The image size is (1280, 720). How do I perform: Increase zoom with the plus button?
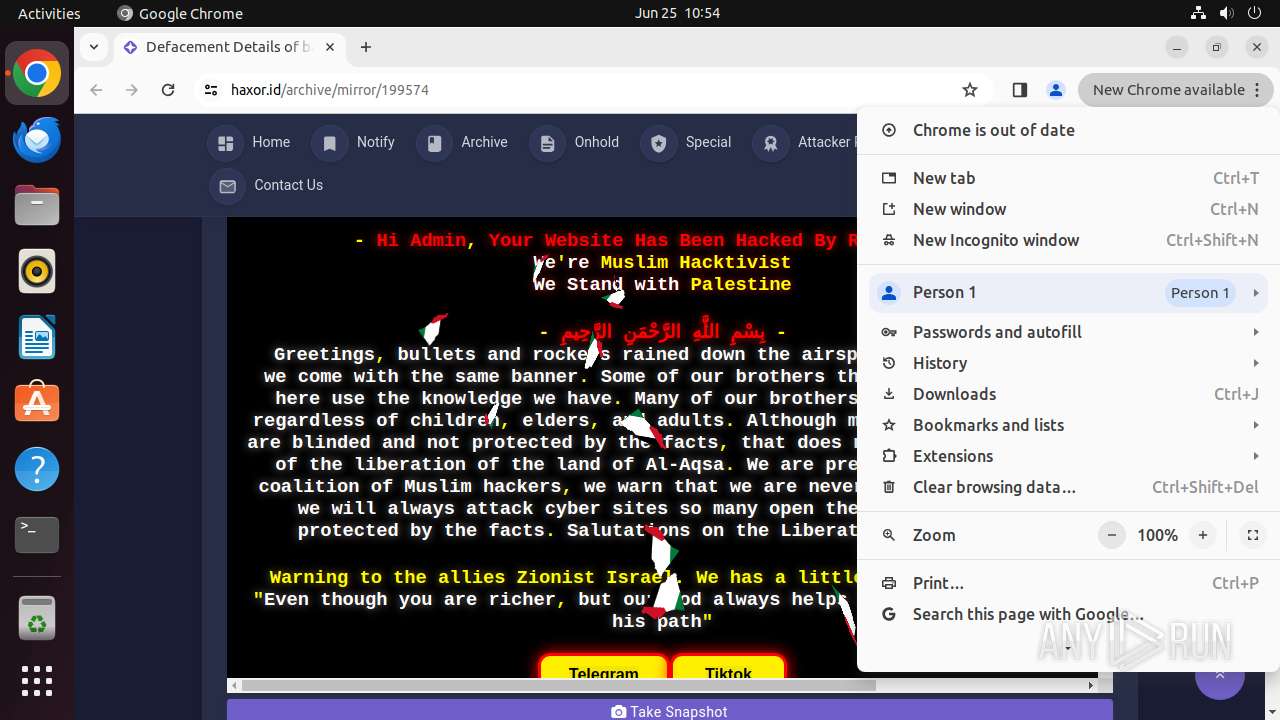coord(1203,535)
